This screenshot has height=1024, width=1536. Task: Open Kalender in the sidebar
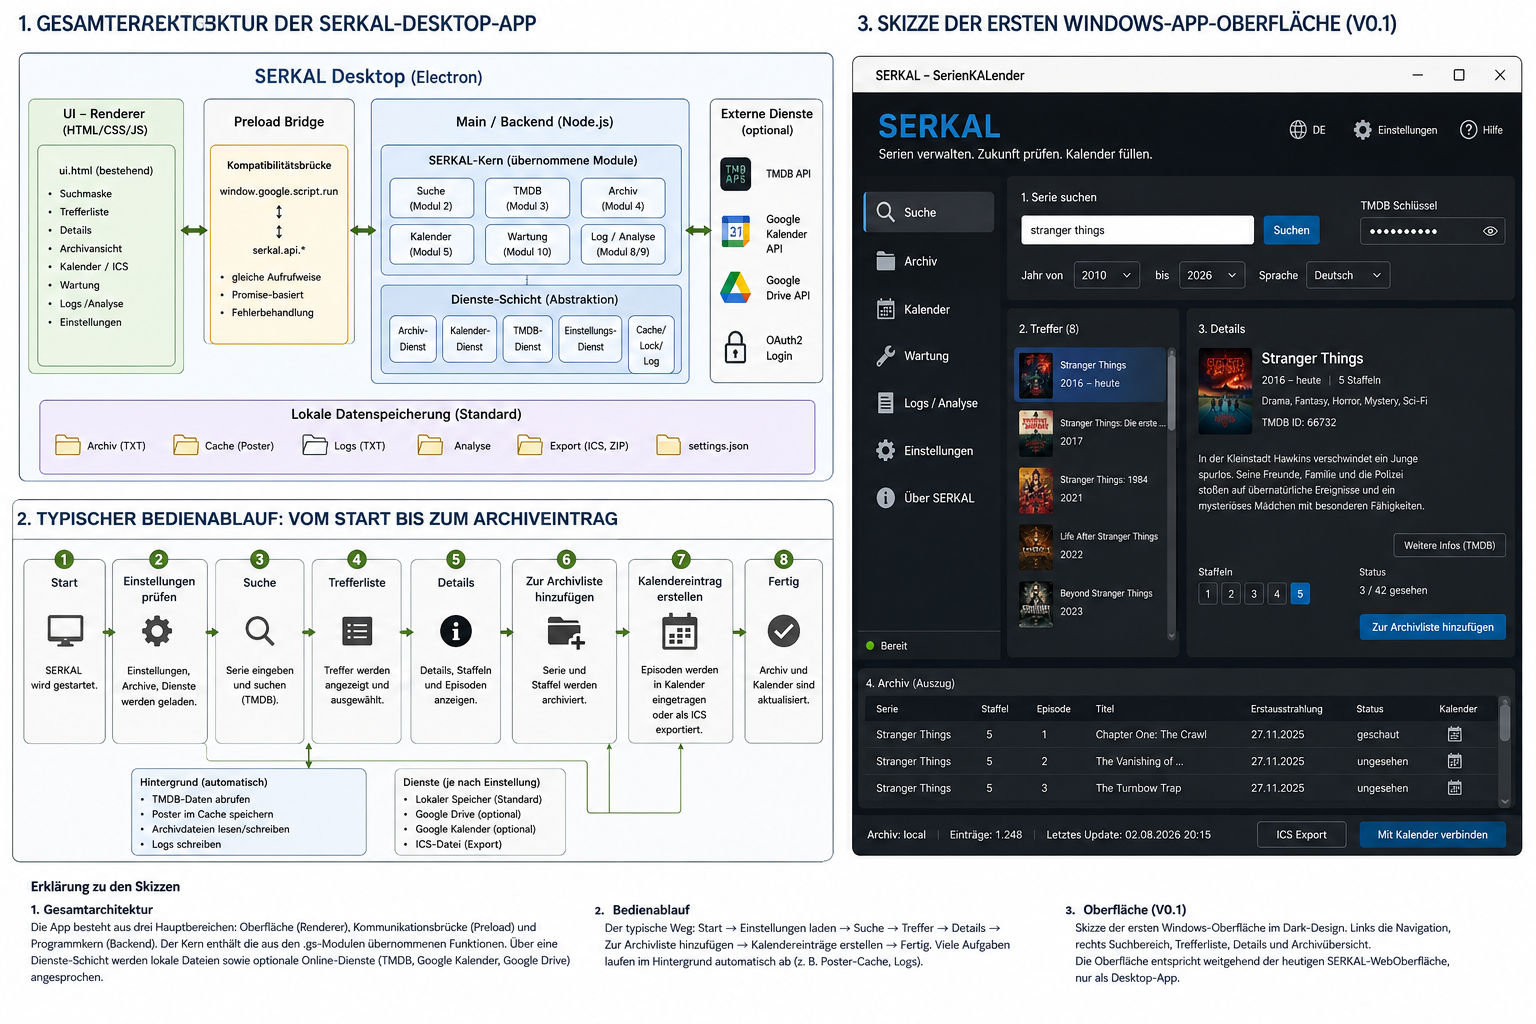click(929, 309)
